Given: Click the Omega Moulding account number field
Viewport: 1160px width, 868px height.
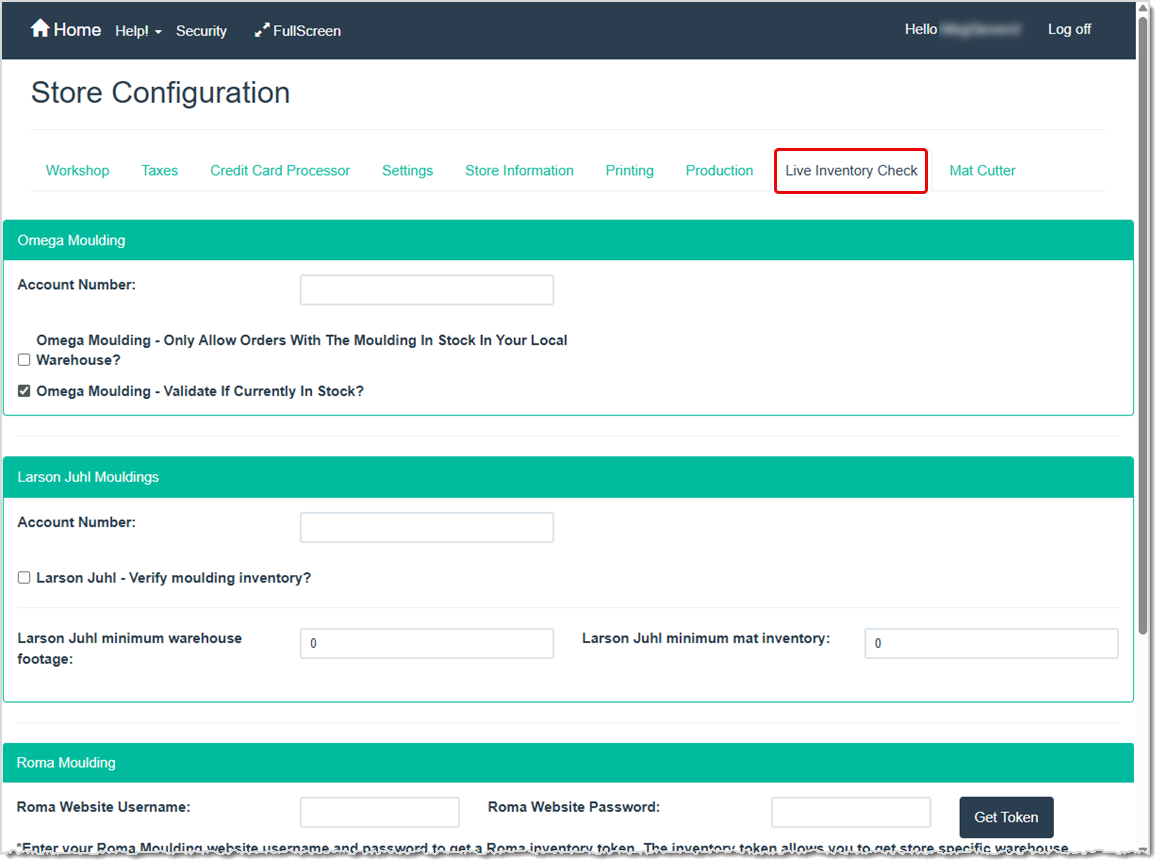Looking at the screenshot, I should tap(426, 289).
